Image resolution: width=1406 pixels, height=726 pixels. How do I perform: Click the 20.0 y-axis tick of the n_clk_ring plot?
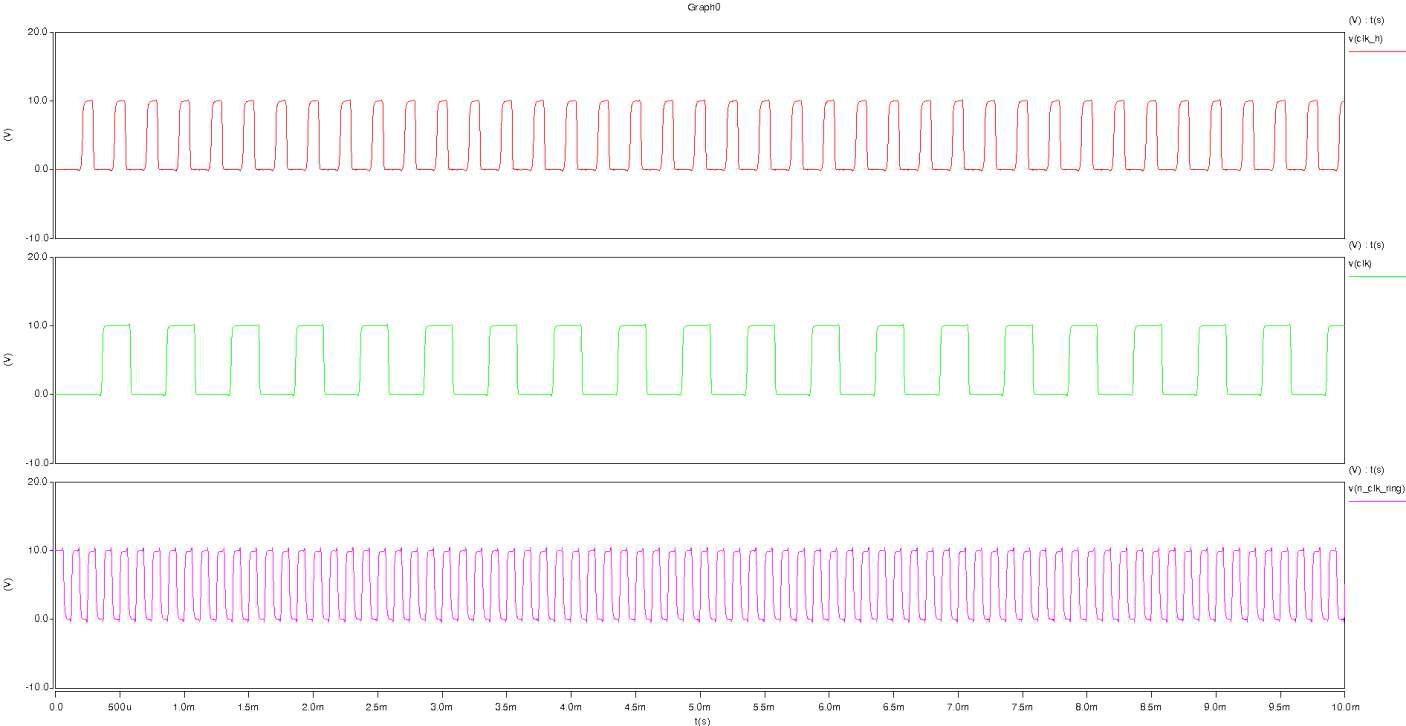(37, 482)
